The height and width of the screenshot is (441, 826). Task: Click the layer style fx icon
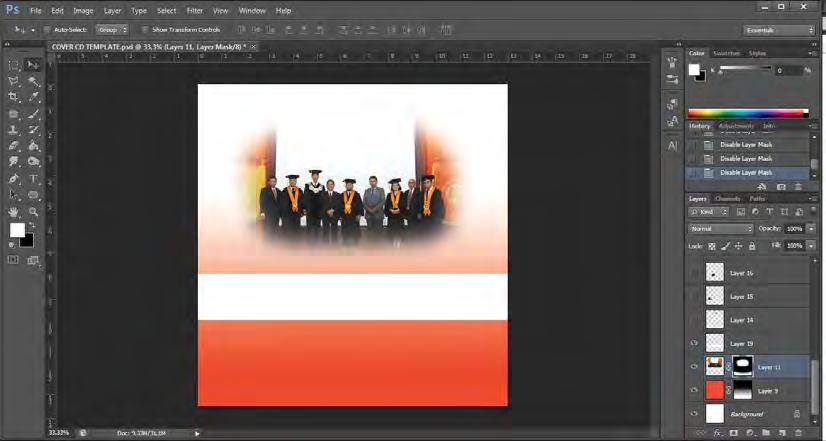pyautogui.click(x=717, y=433)
